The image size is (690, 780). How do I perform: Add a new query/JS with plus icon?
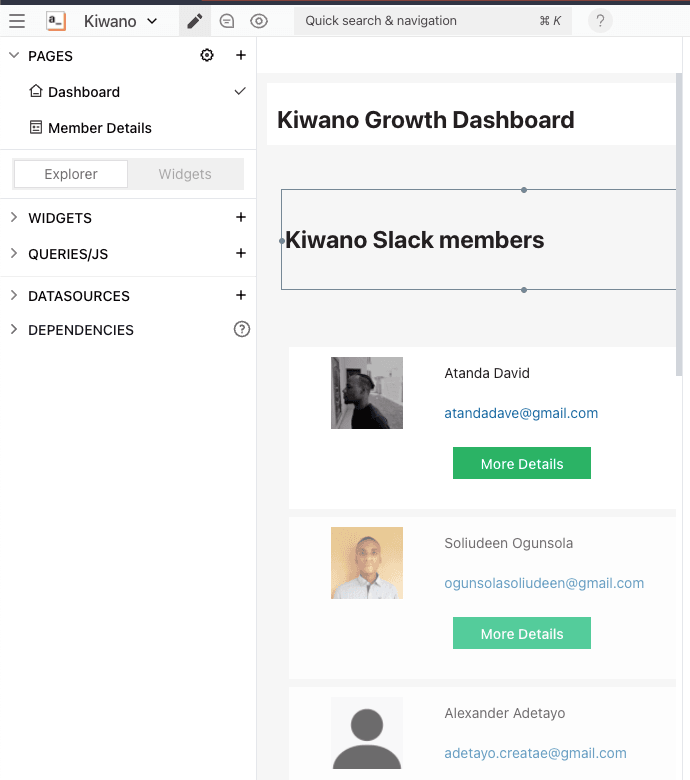point(240,254)
